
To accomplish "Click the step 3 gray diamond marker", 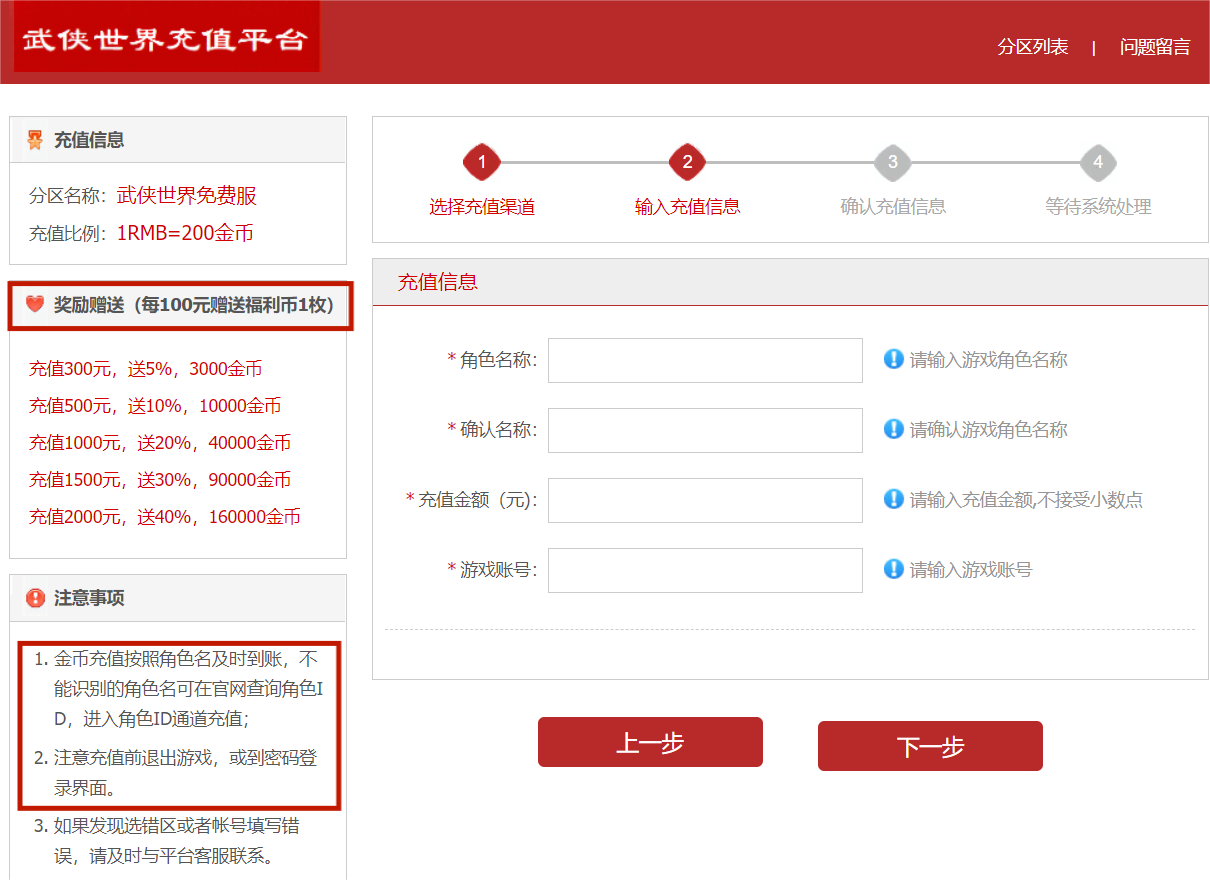I will click(x=893, y=162).
